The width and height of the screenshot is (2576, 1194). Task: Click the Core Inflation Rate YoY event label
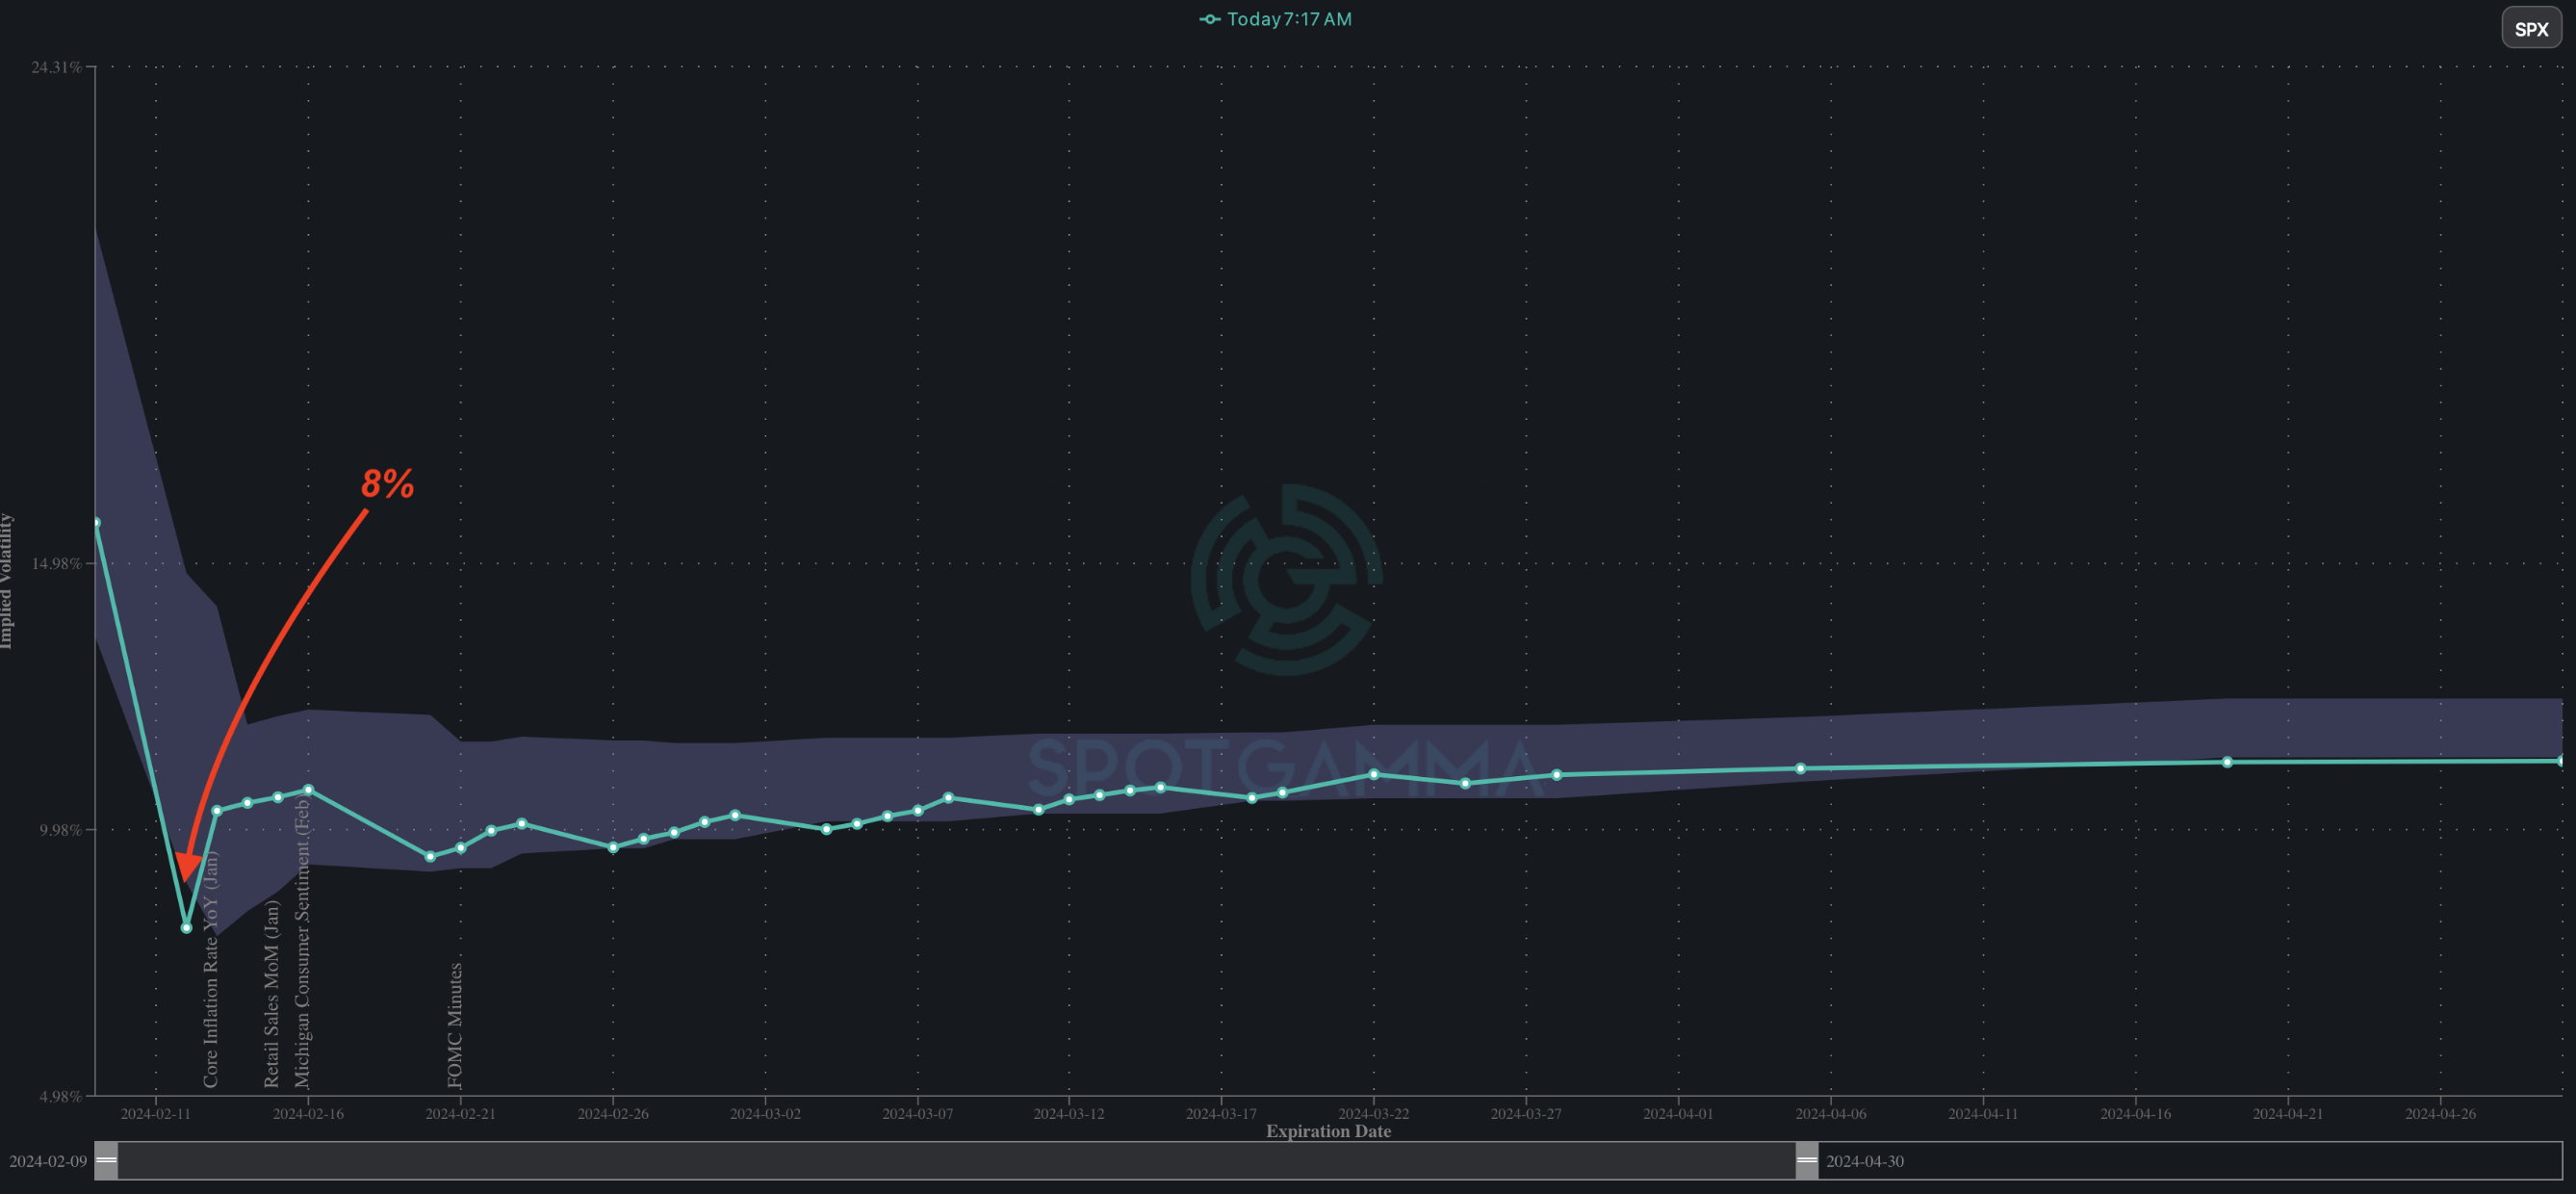pos(210,970)
